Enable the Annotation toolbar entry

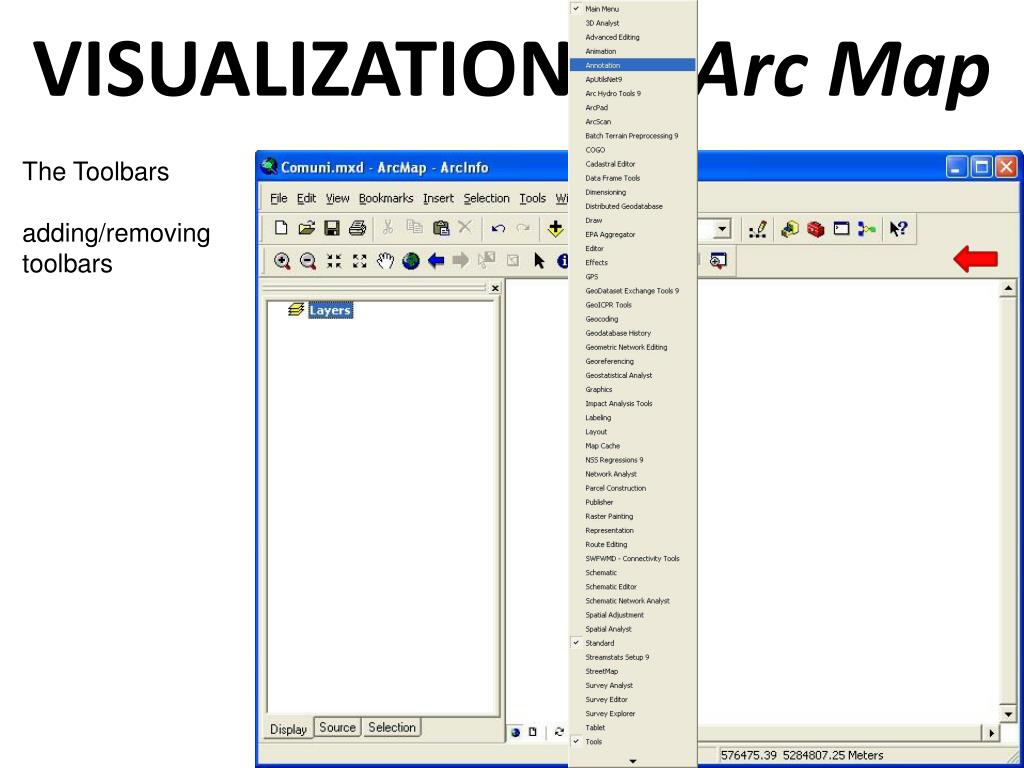pyautogui.click(x=632, y=65)
